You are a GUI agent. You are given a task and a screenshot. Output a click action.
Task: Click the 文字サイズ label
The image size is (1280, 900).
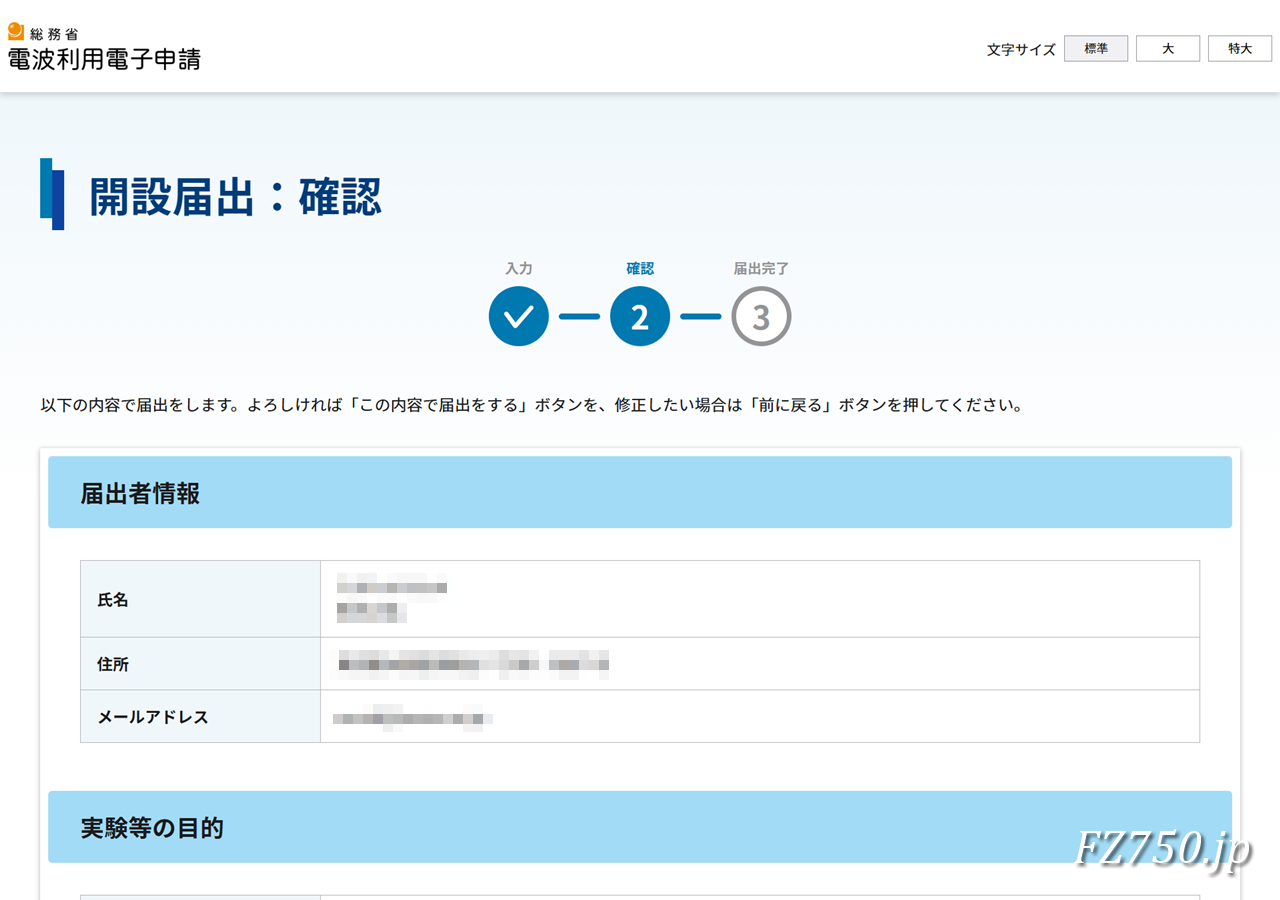[1019, 48]
